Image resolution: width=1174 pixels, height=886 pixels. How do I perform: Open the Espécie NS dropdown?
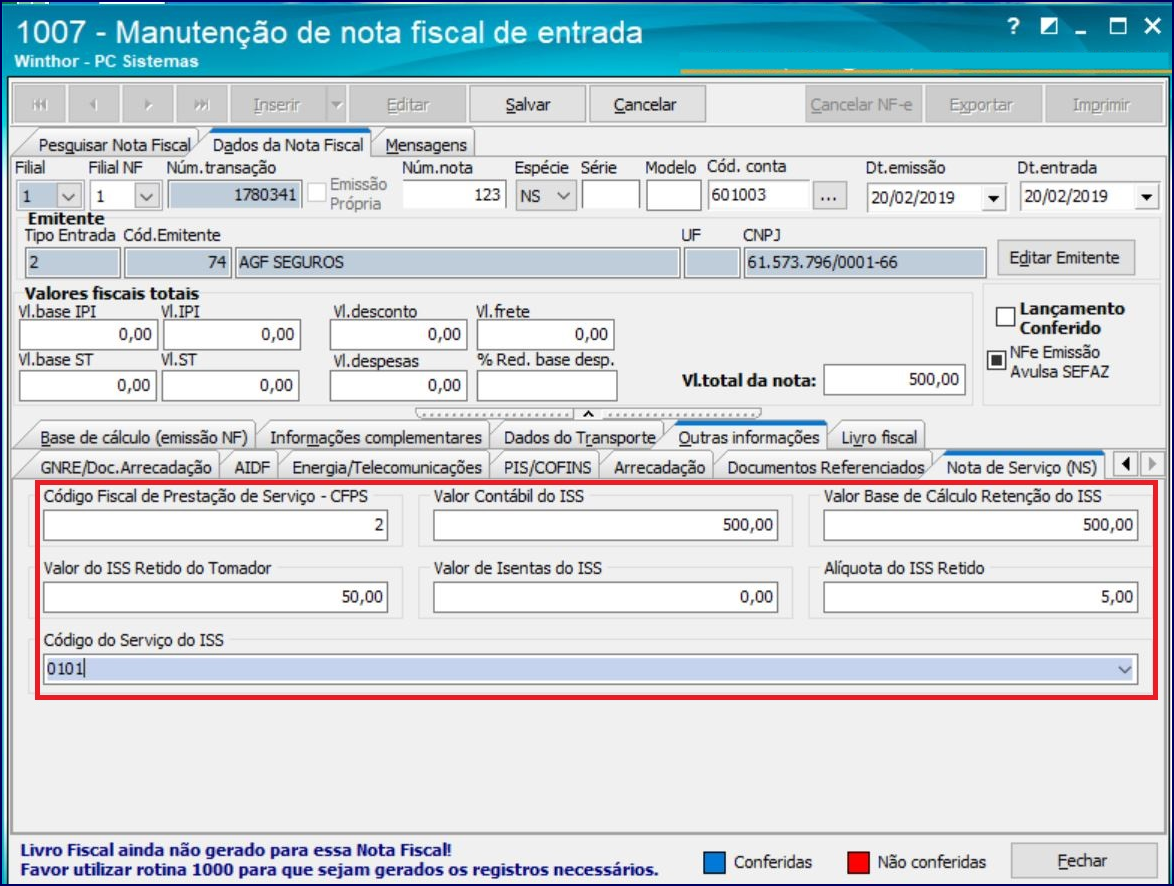click(564, 196)
